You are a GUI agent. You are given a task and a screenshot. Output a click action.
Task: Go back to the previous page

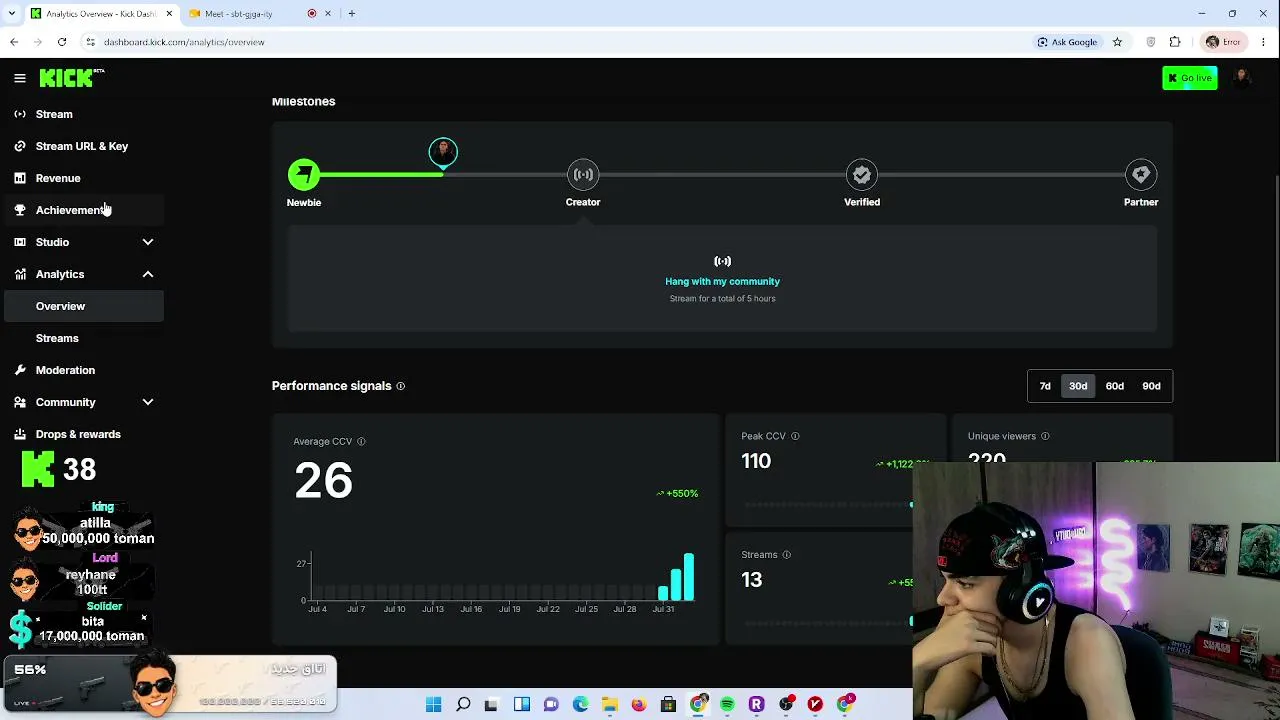[14, 42]
